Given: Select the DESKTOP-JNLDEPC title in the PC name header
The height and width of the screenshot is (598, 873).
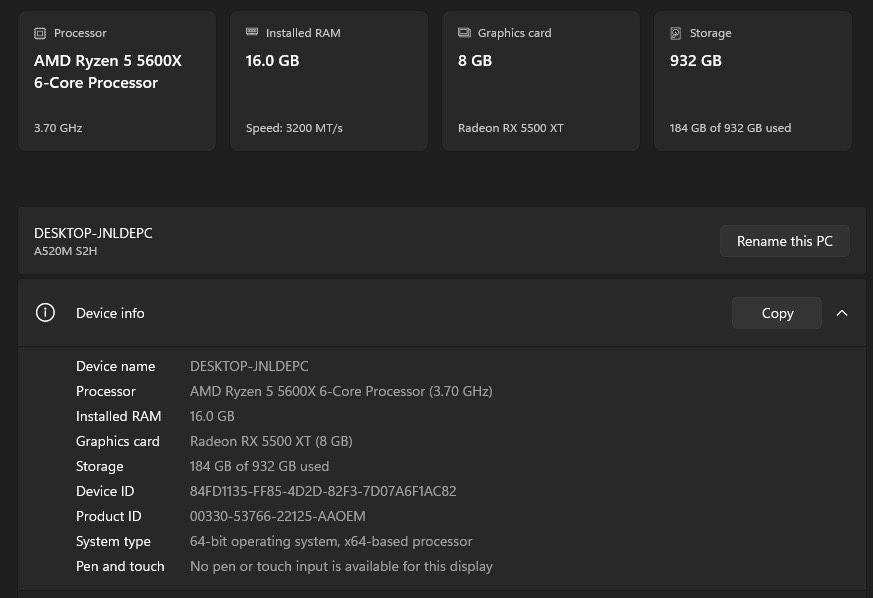Looking at the screenshot, I should 93,233.
